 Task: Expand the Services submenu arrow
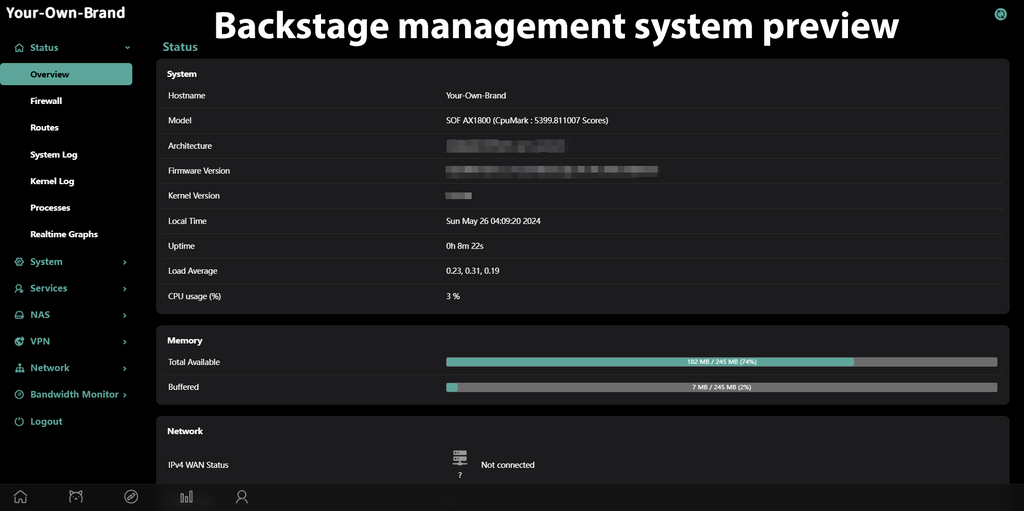(x=125, y=289)
